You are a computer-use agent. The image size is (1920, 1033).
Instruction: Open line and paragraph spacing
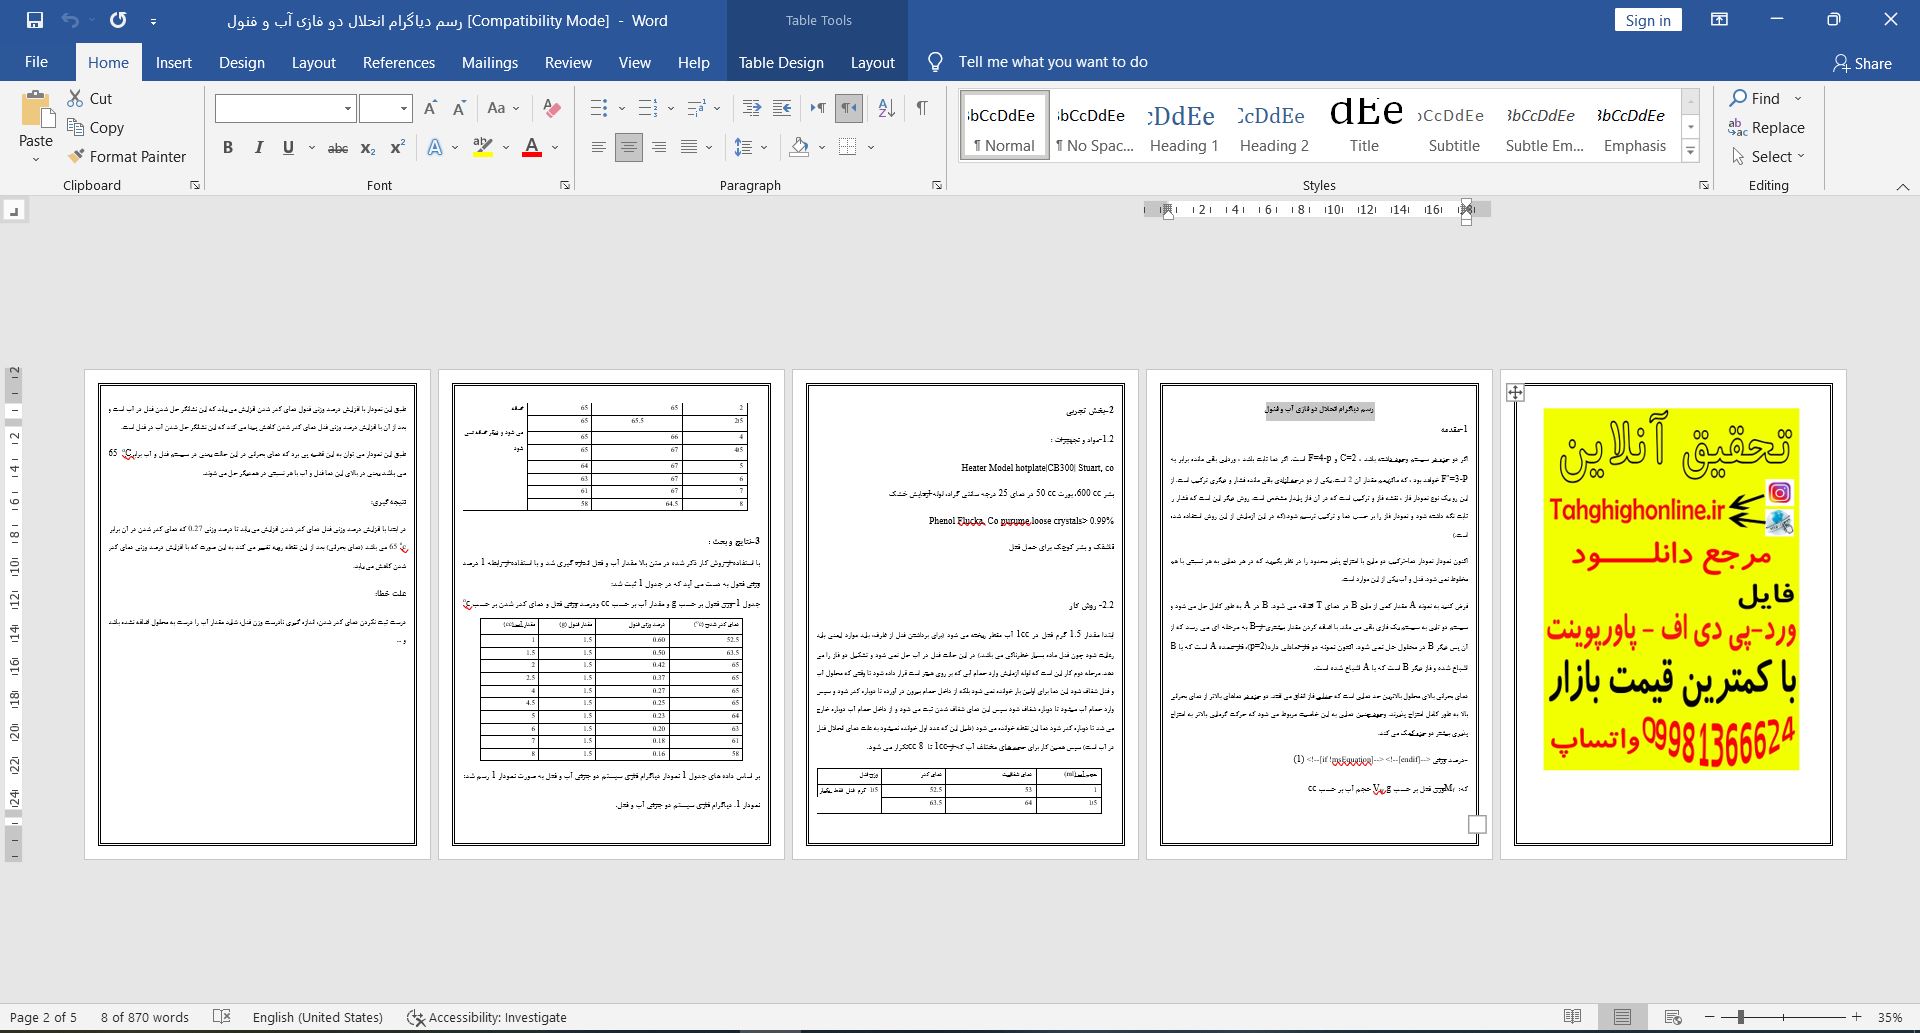[x=743, y=148]
